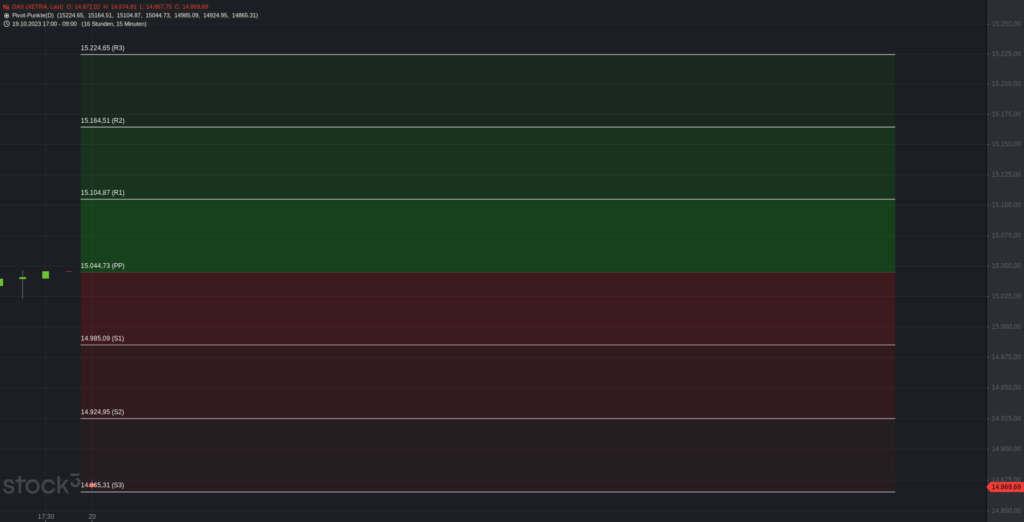Click the 15.250,00 value on price axis
Image resolution: width=1024 pixels, height=522 pixels.
tap(1006, 24)
